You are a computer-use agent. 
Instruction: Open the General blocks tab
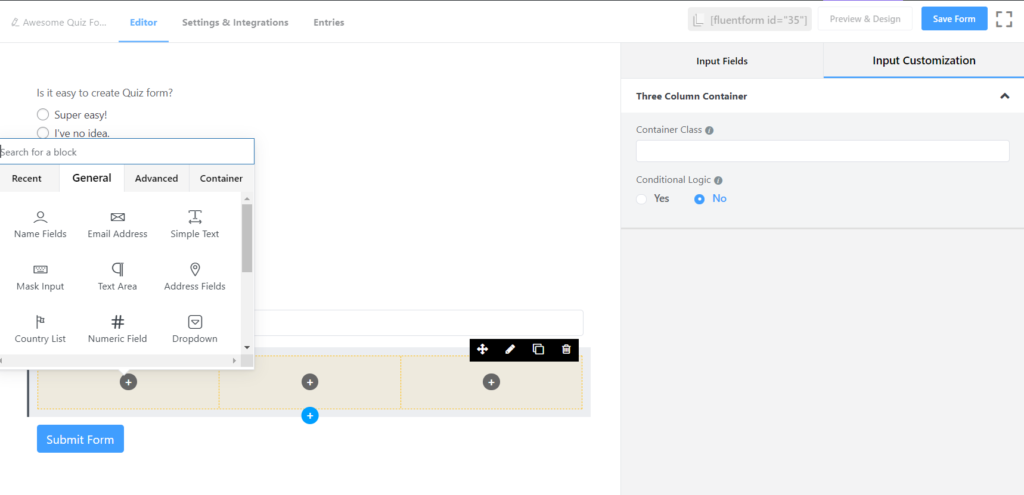click(92, 178)
